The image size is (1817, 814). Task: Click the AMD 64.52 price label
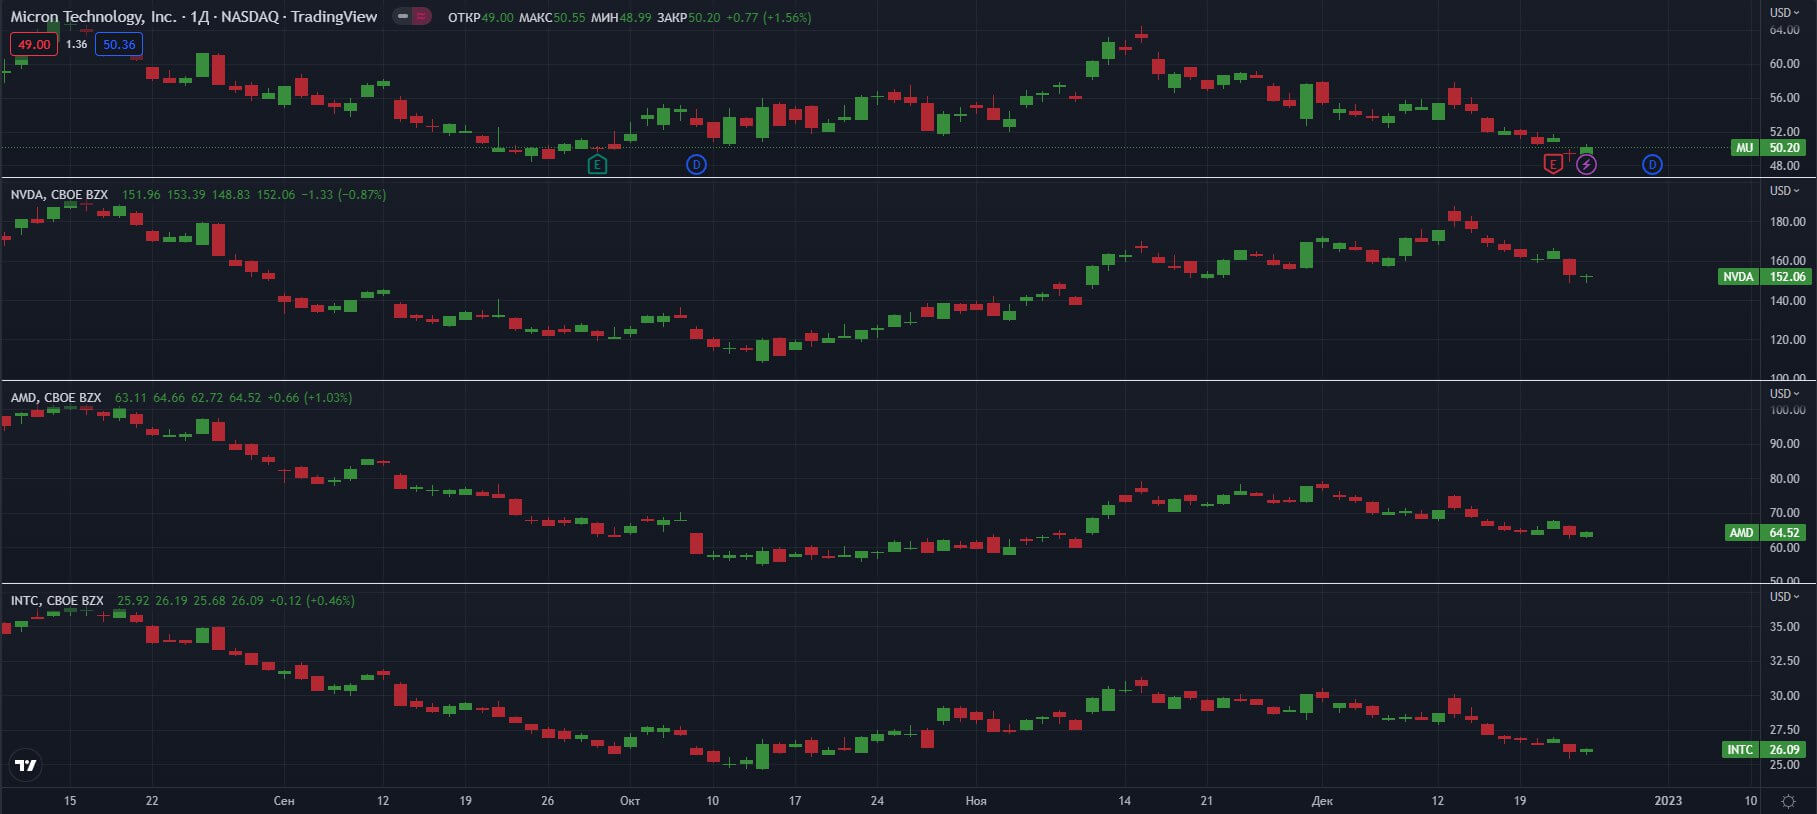1766,532
